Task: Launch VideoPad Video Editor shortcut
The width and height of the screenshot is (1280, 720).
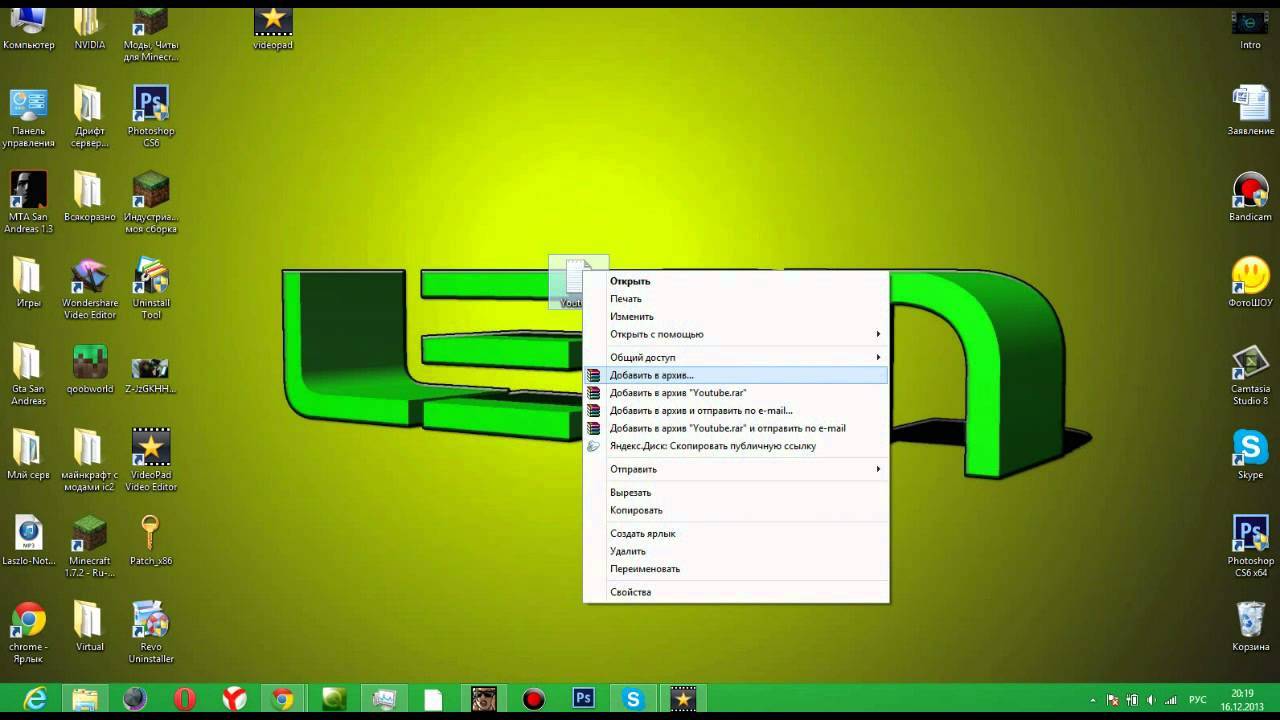Action: coord(150,462)
